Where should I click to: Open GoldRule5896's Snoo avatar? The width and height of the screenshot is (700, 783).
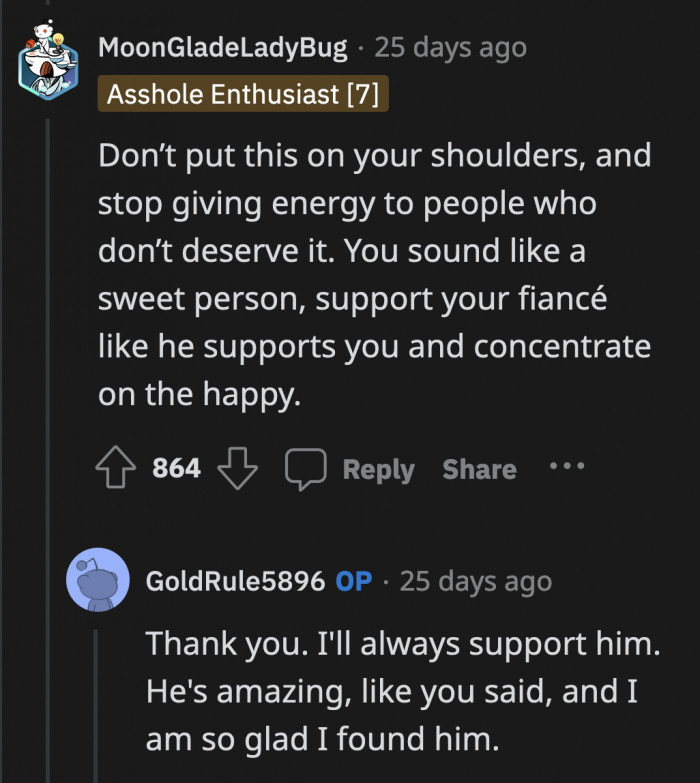97,580
